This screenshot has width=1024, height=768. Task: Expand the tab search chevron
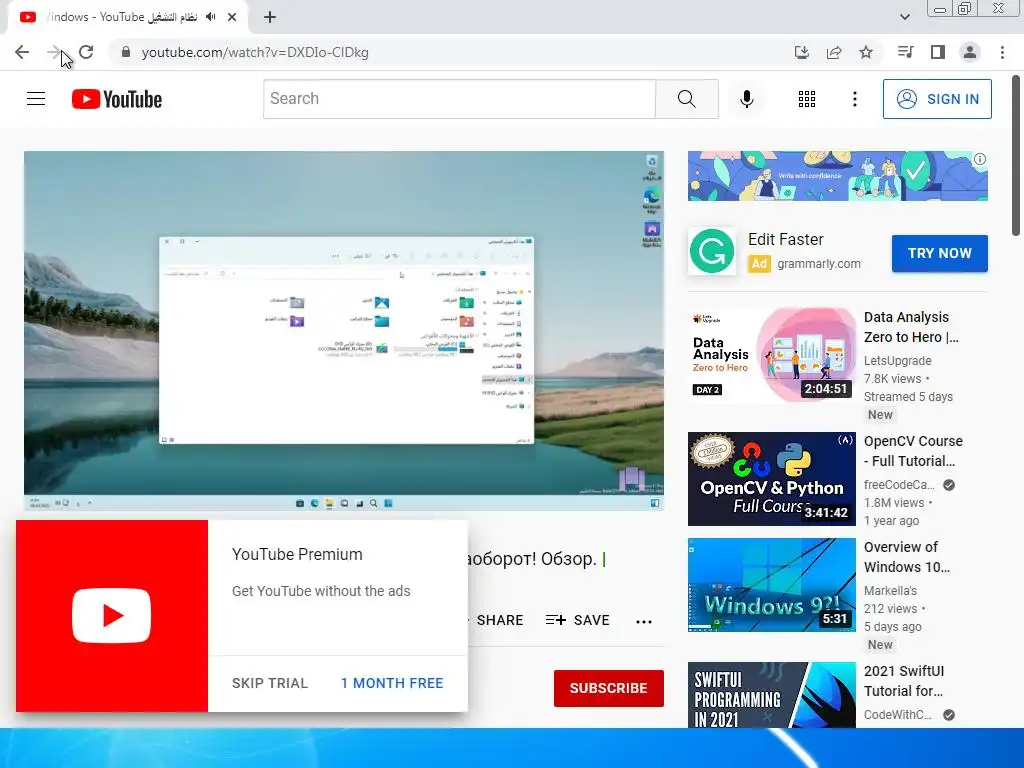[x=904, y=17]
